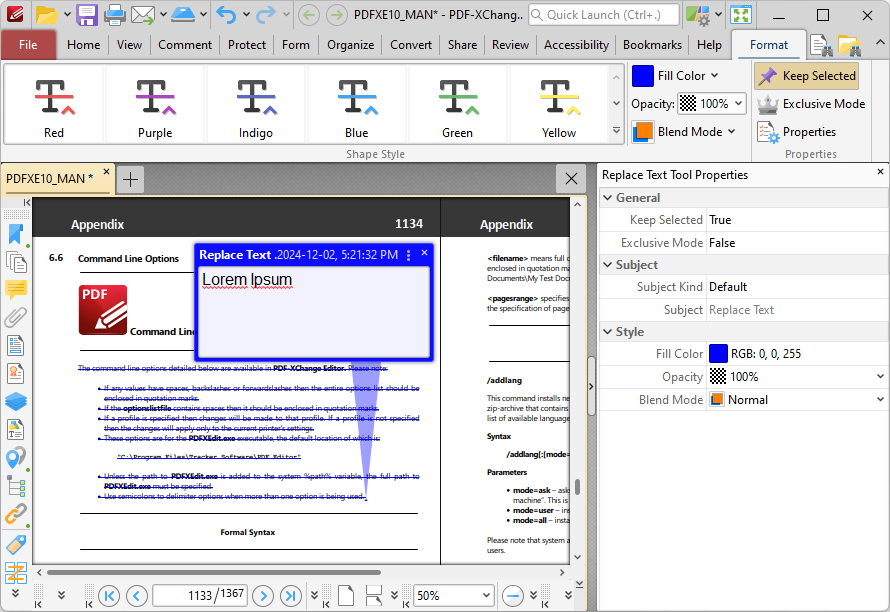Toggle full screen mode icon
This screenshot has width=890, height=612.
click(741, 15)
